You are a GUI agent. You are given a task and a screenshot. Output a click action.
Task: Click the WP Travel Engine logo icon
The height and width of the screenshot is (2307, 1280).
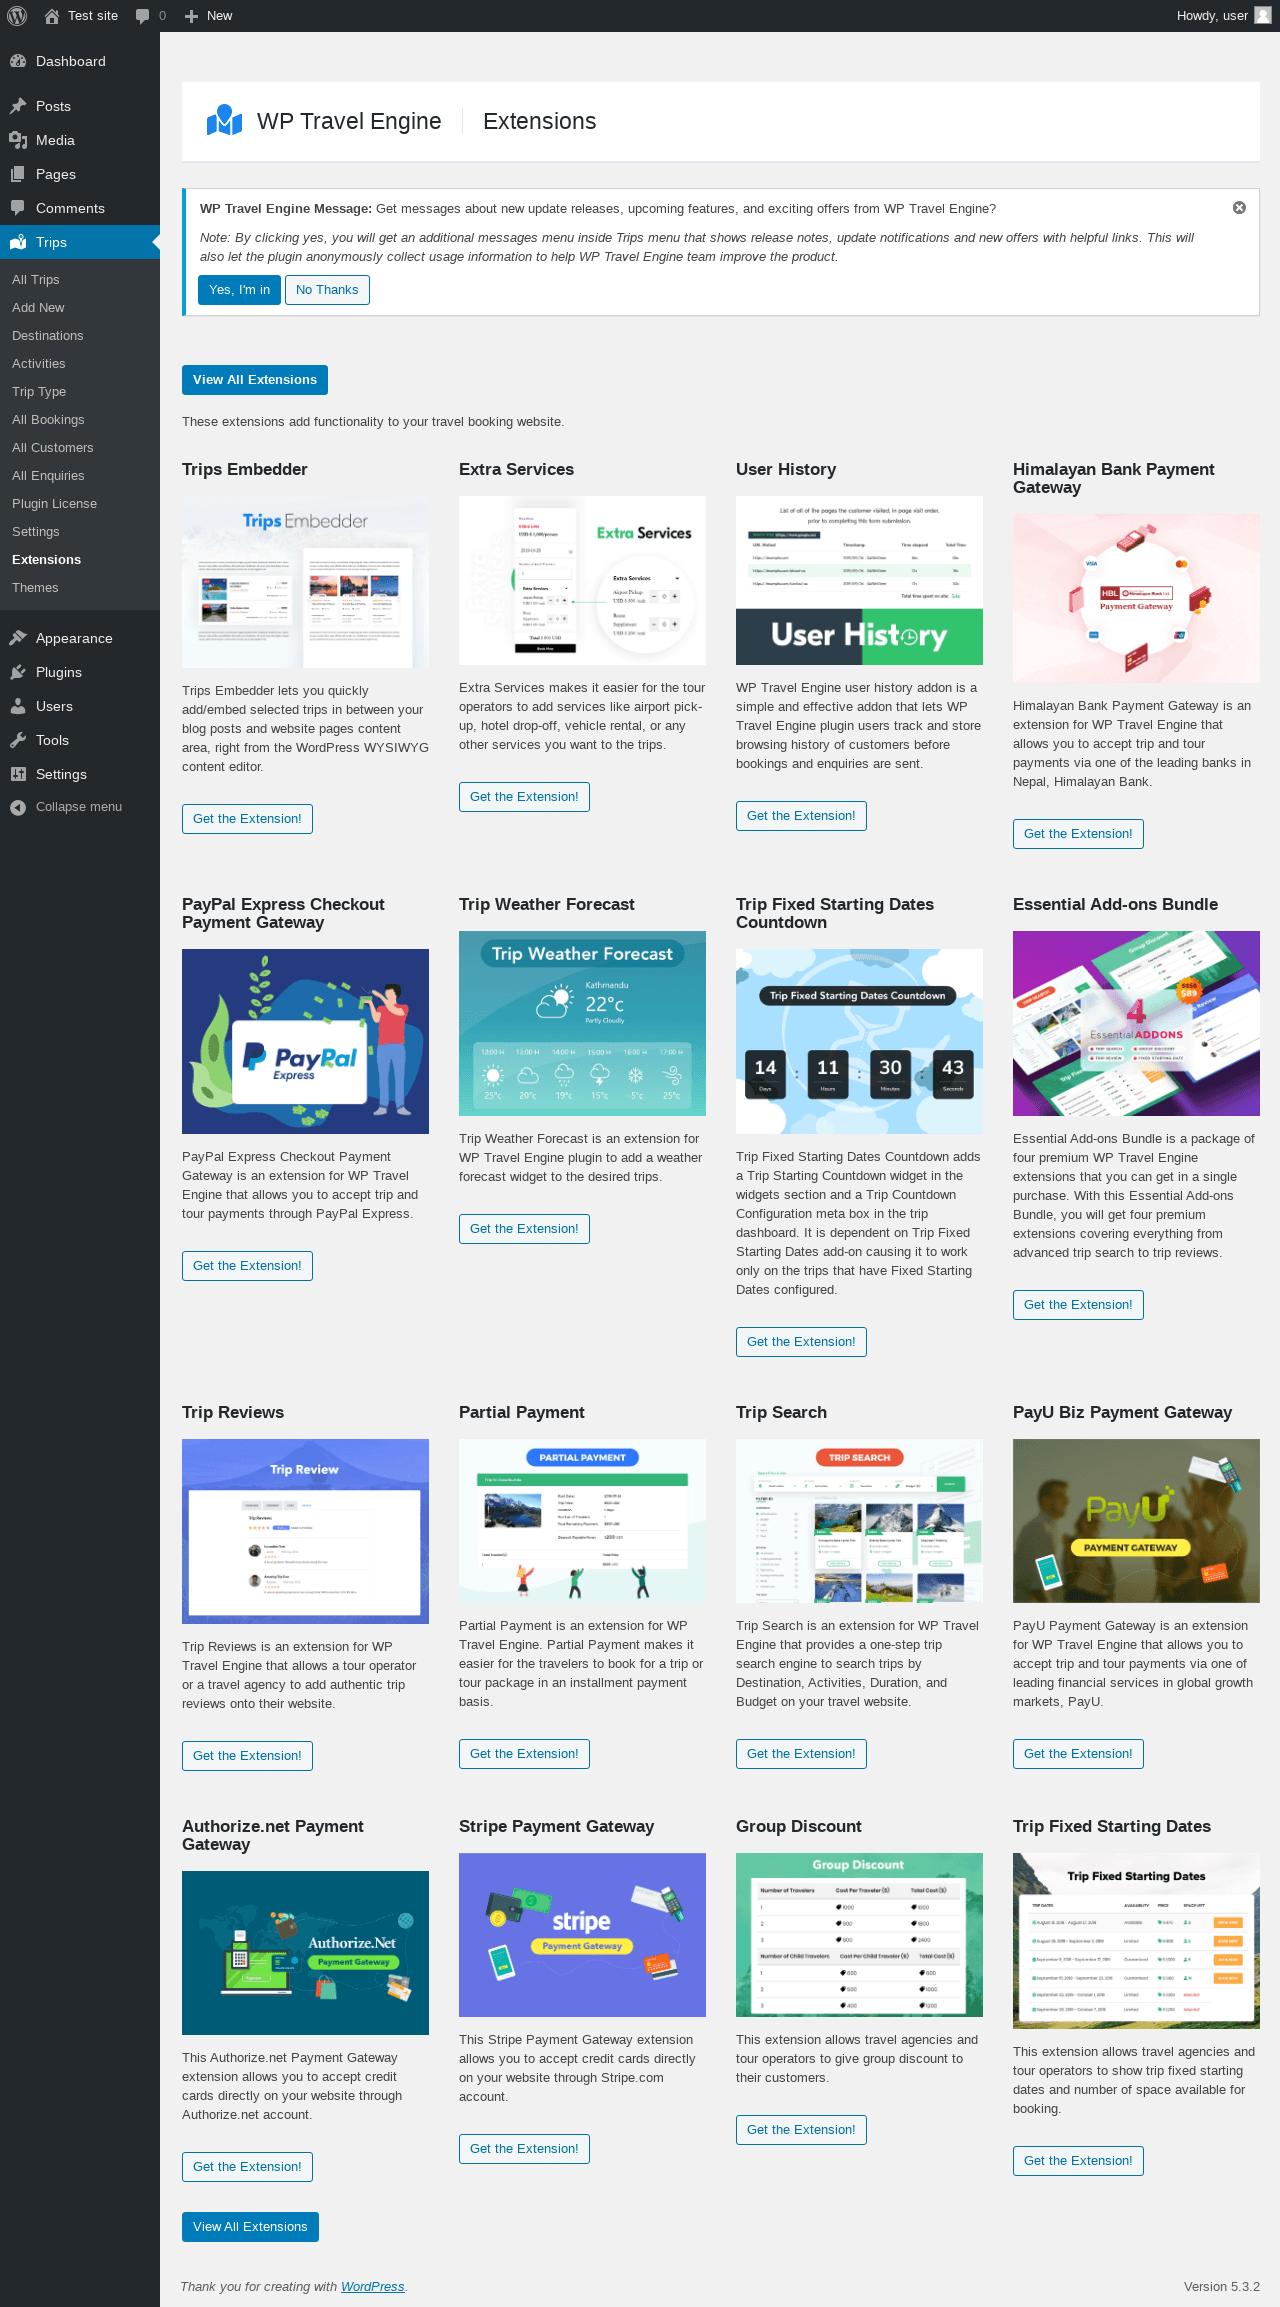(x=225, y=121)
